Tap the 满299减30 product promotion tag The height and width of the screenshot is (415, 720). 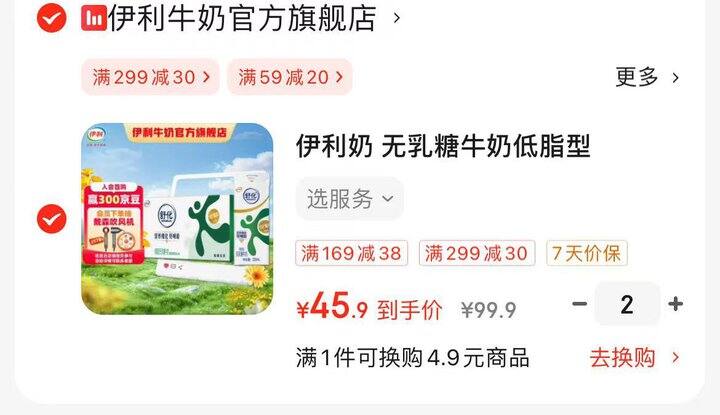pos(477,253)
